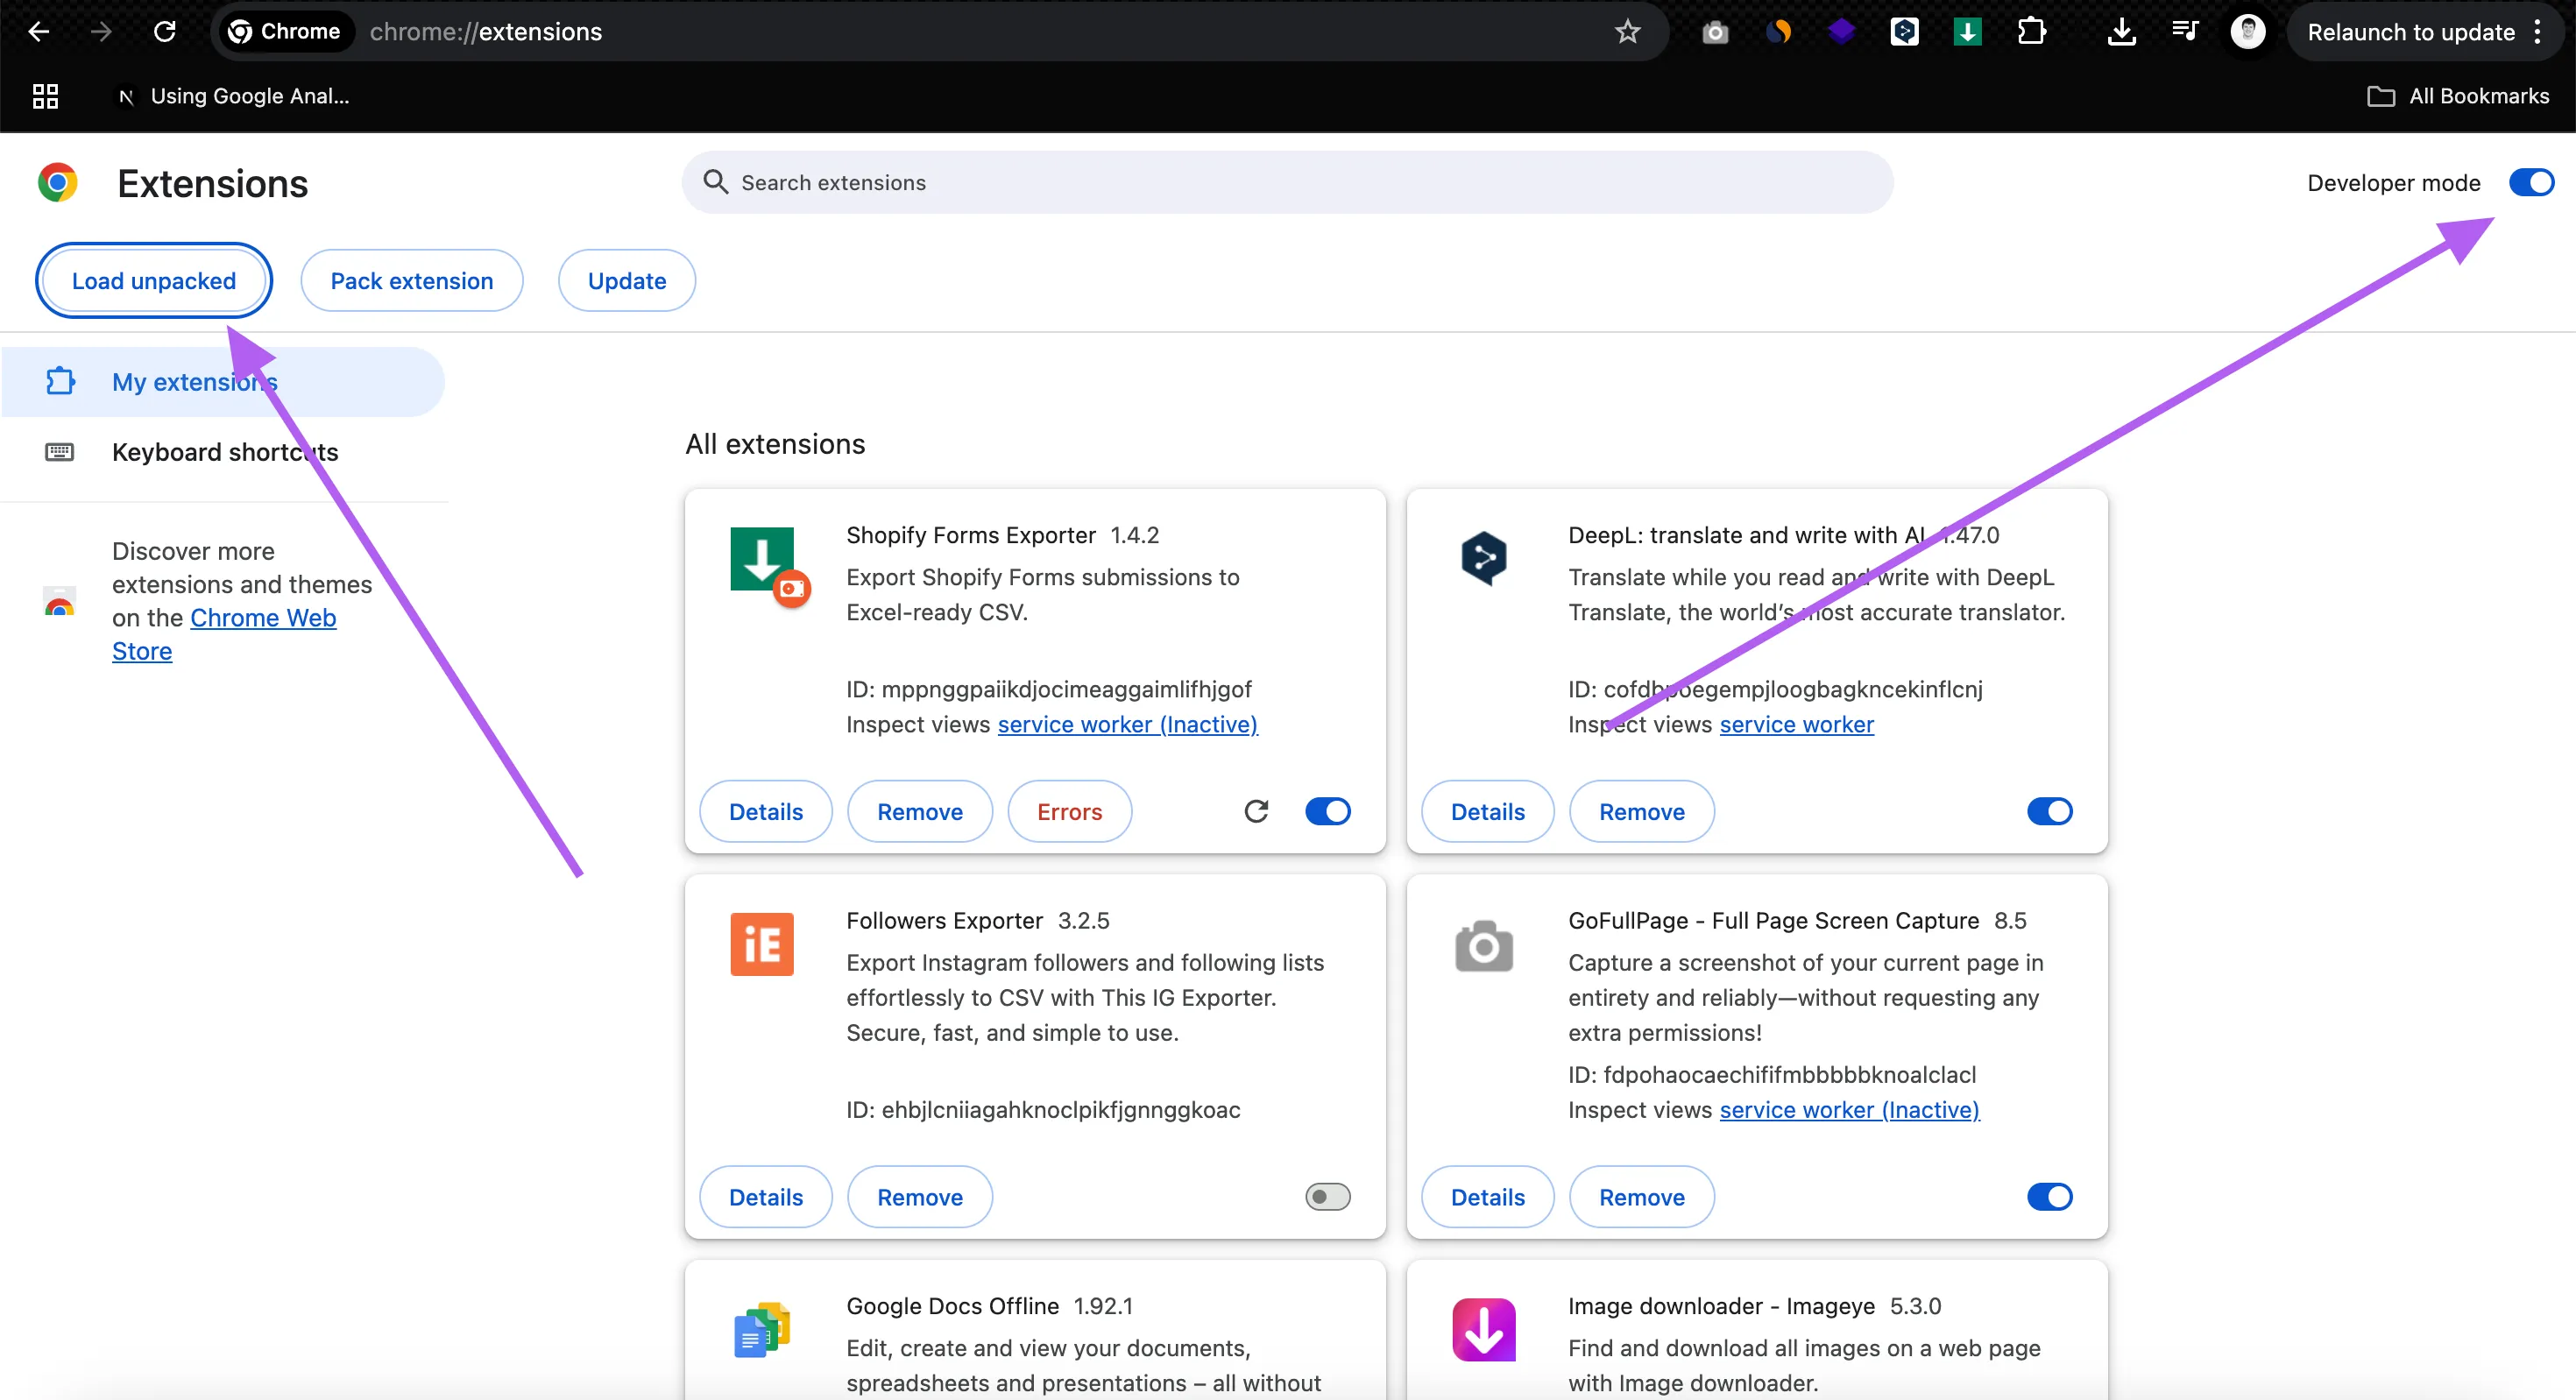
Task: Click the Chrome logo beside Extensions title
Action: point(58,183)
